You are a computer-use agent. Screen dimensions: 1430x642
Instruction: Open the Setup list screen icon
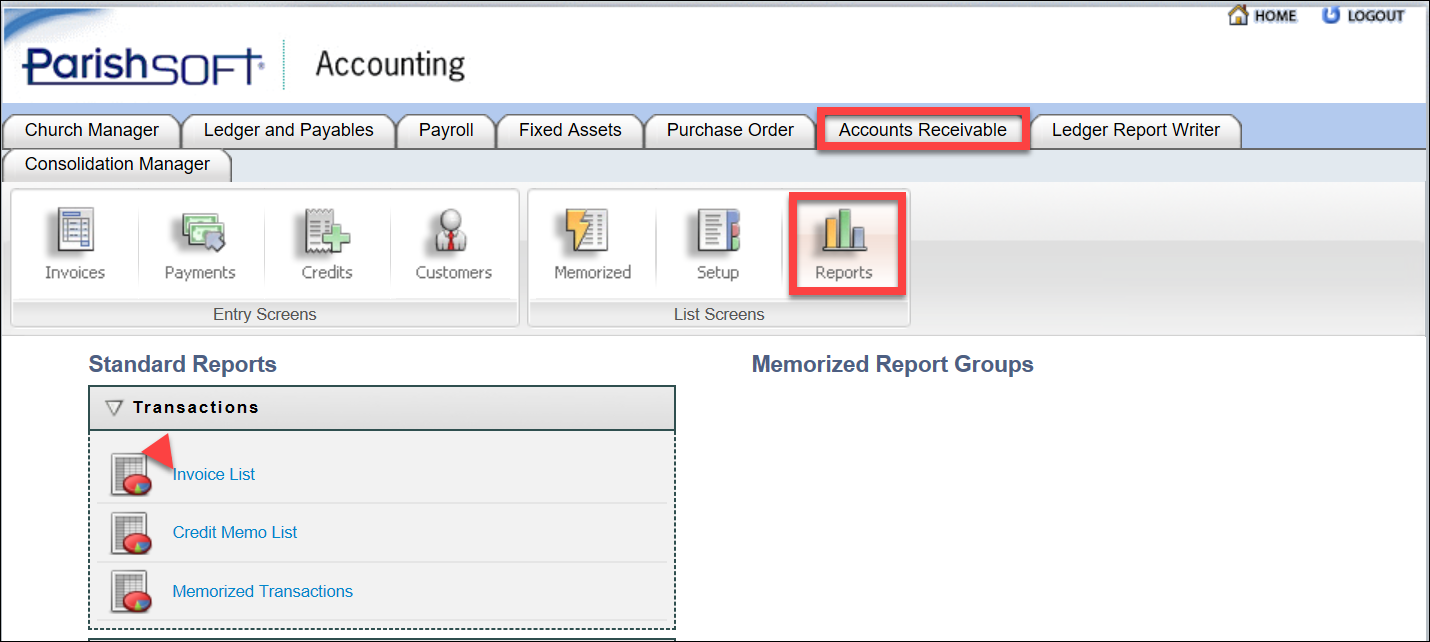718,232
